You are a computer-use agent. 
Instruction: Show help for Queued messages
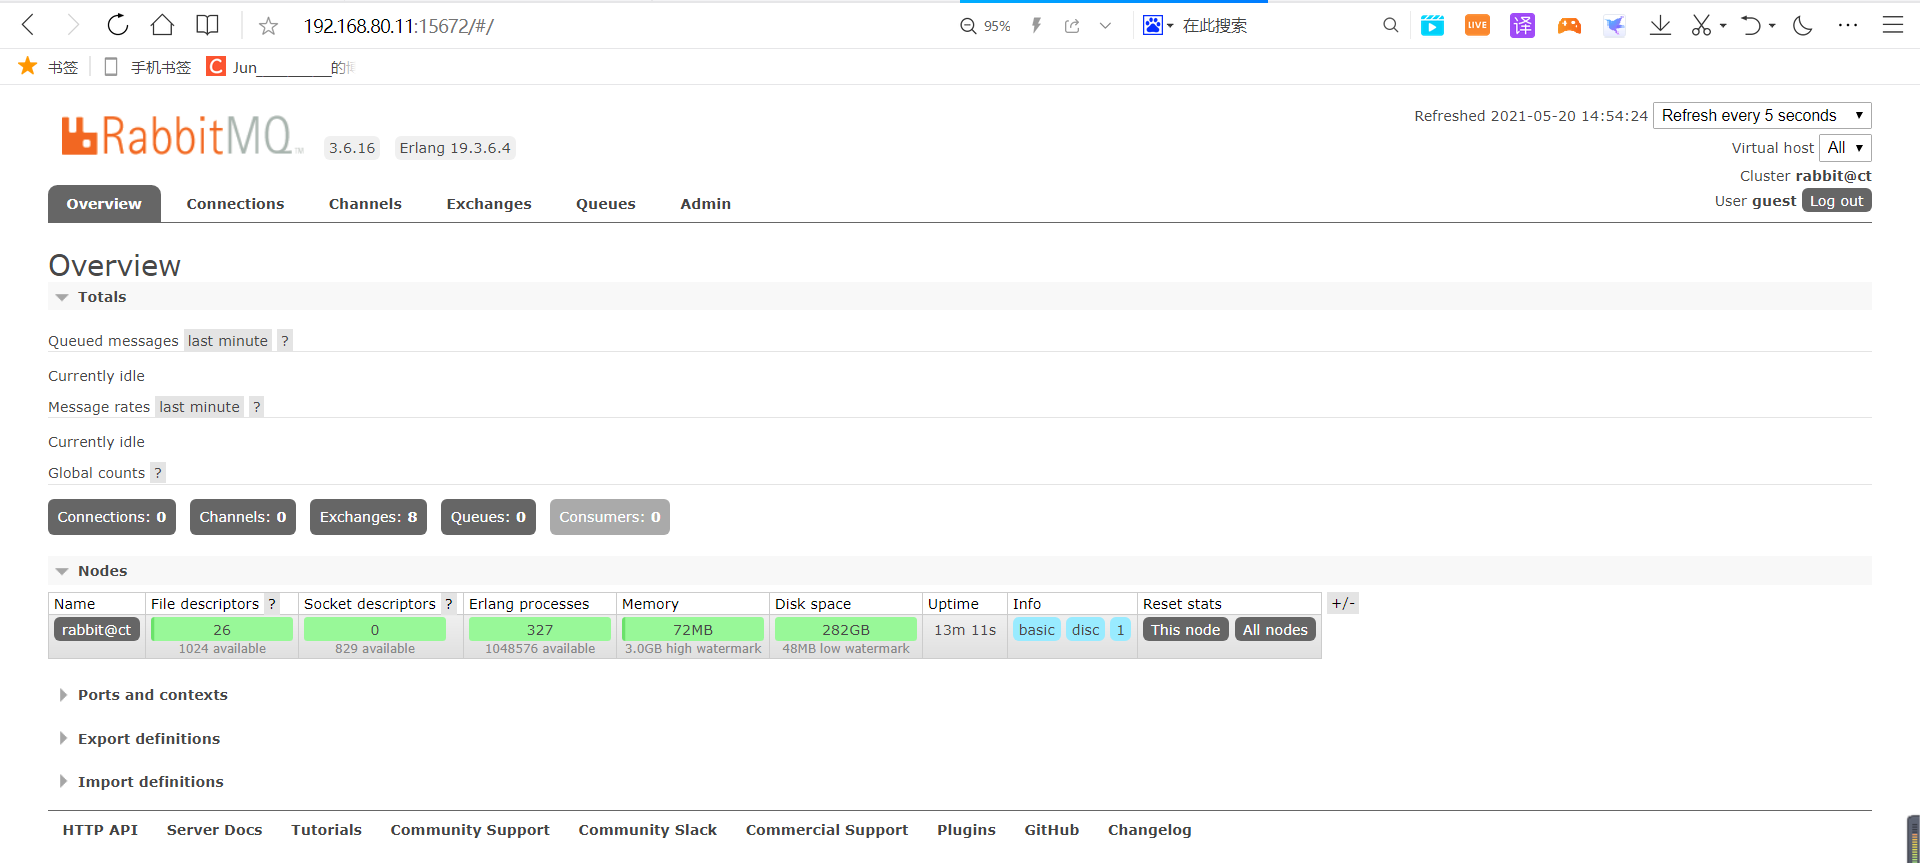tap(285, 341)
